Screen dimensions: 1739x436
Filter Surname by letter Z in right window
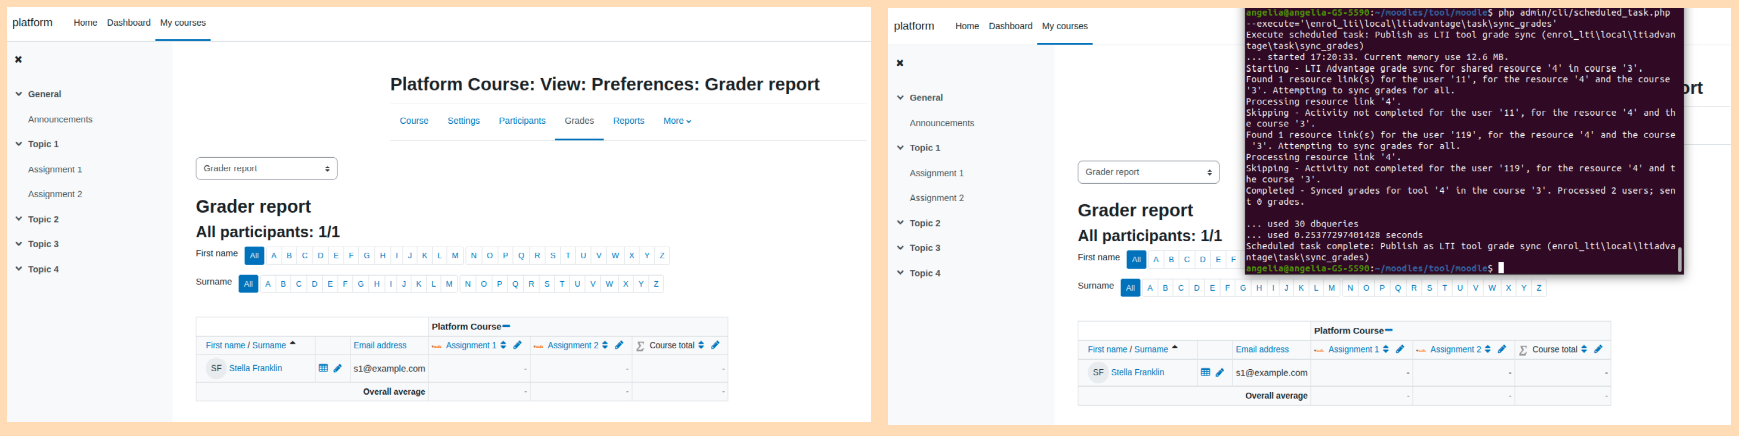coord(1539,288)
